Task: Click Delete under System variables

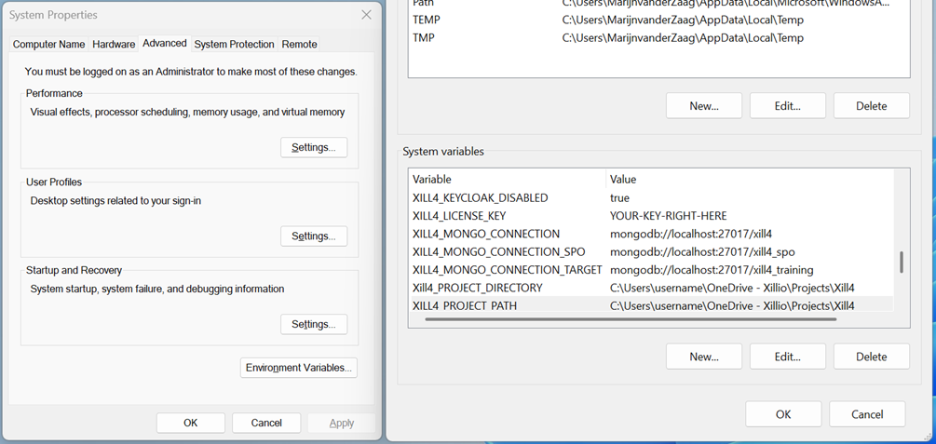Action: 871,356
